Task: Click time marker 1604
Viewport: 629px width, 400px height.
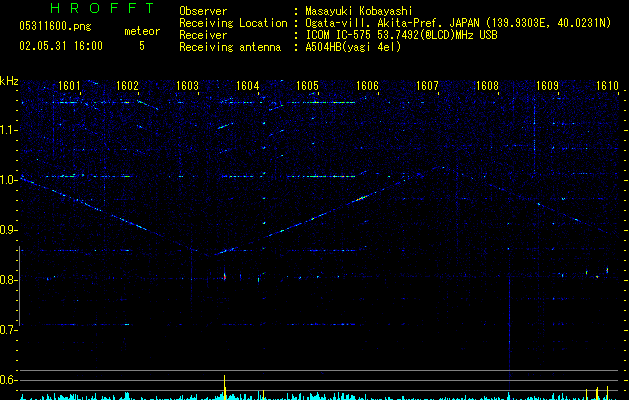Action: click(x=247, y=86)
